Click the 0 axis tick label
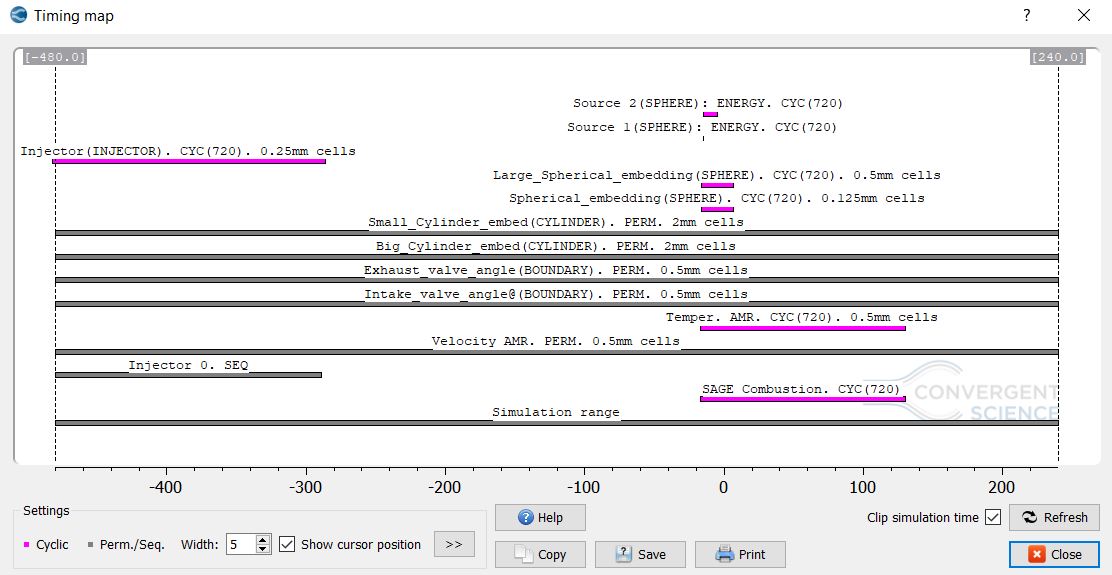The image size is (1112, 575). coord(723,489)
